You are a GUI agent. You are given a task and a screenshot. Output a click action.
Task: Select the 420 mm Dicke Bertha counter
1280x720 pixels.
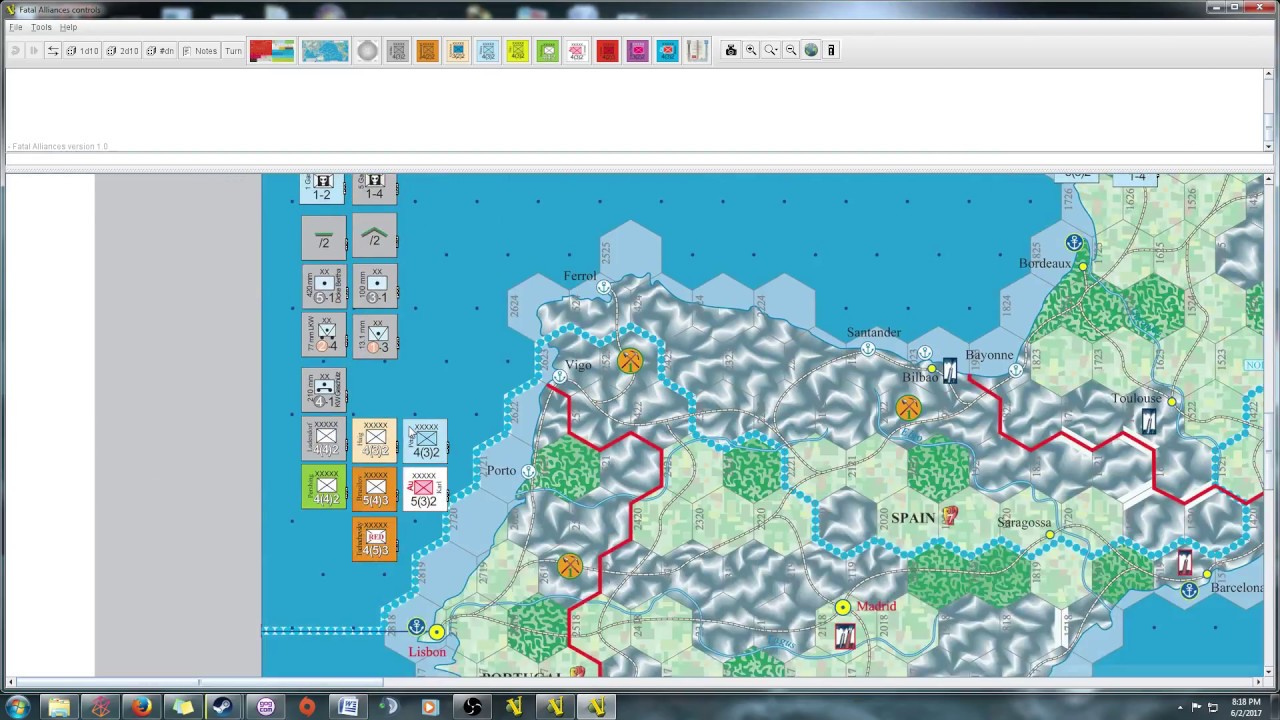click(x=324, y=285)
